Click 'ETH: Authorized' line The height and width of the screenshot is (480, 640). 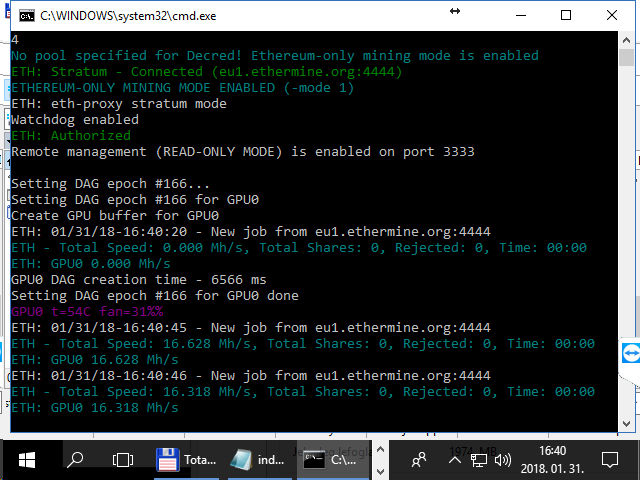coord(71,136)
